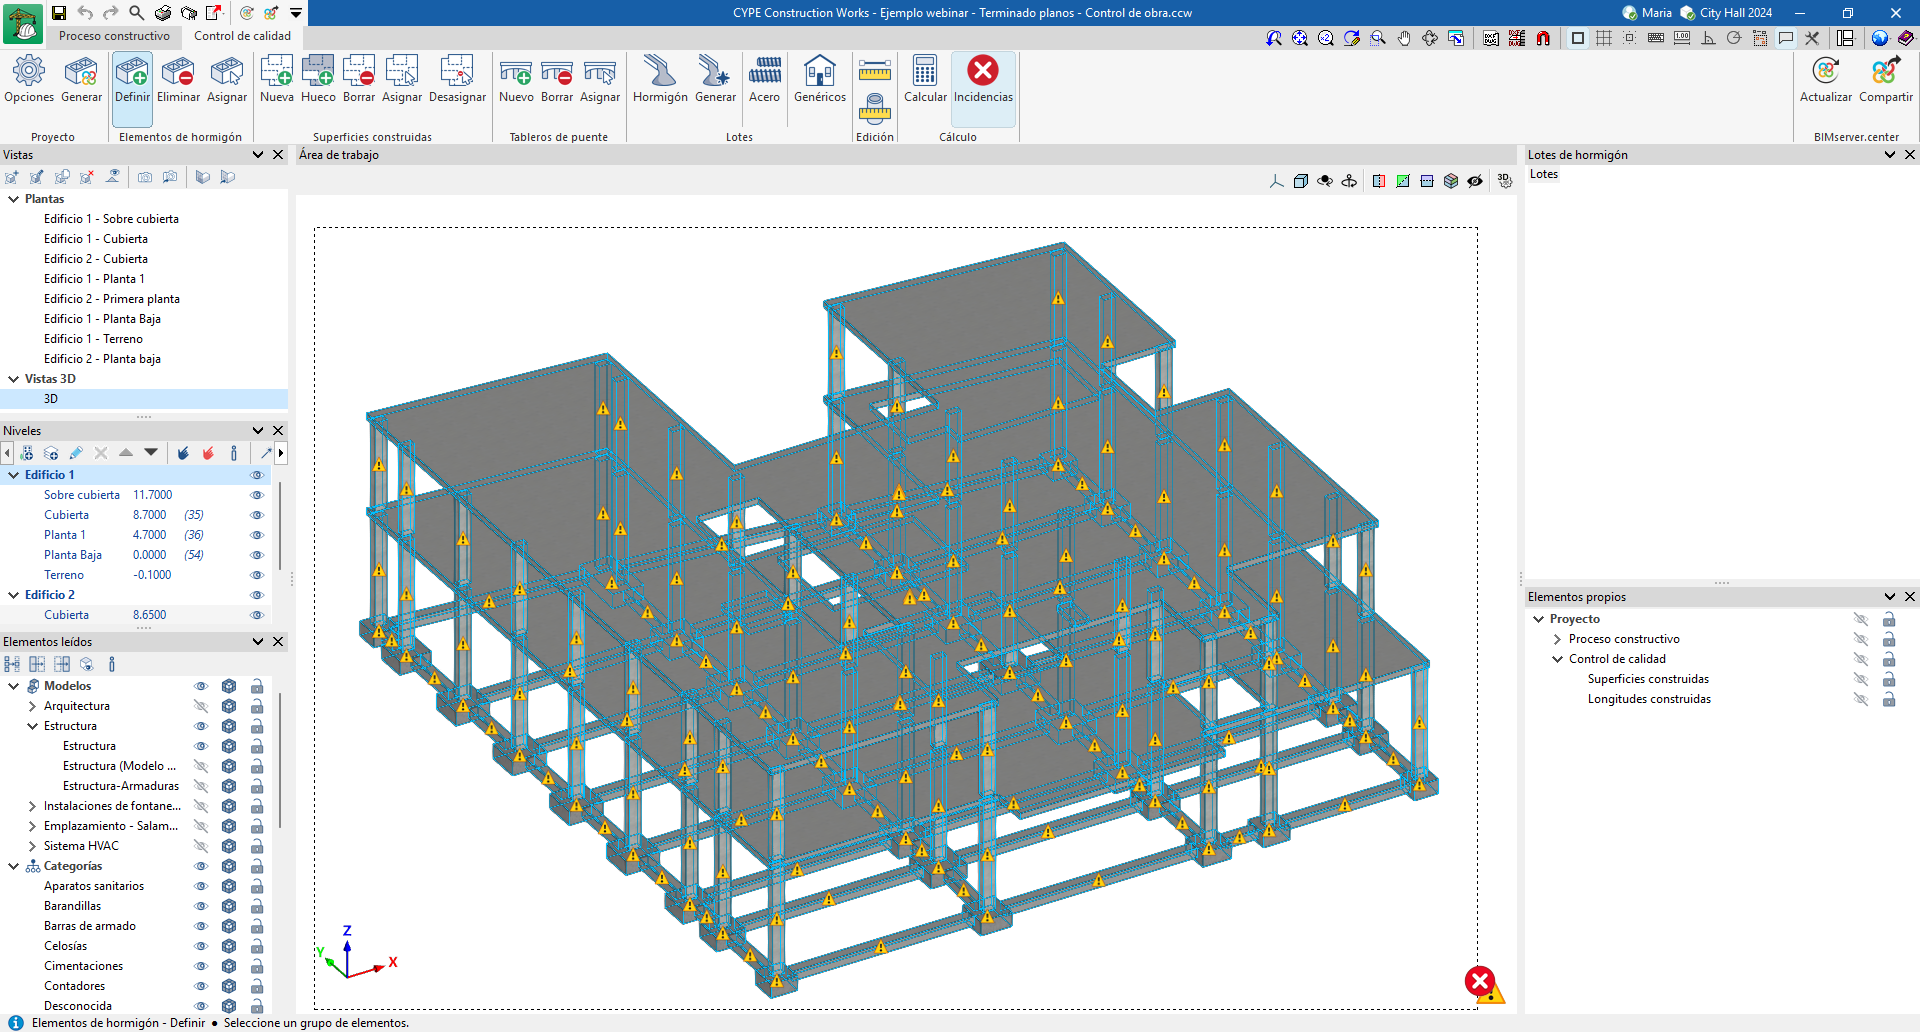The height and width of the screenshot is (1032, 1920).
Task: Expand Proceso constructivo in Elementos propios
Action: (1557, 639)
